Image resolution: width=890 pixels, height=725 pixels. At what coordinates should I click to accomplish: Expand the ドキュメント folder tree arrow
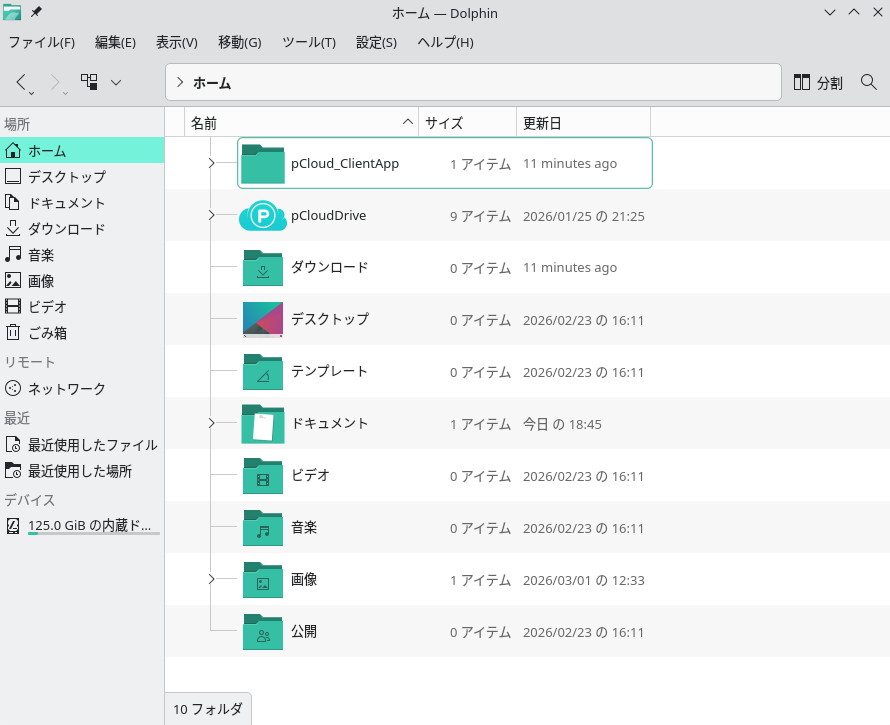211,424
